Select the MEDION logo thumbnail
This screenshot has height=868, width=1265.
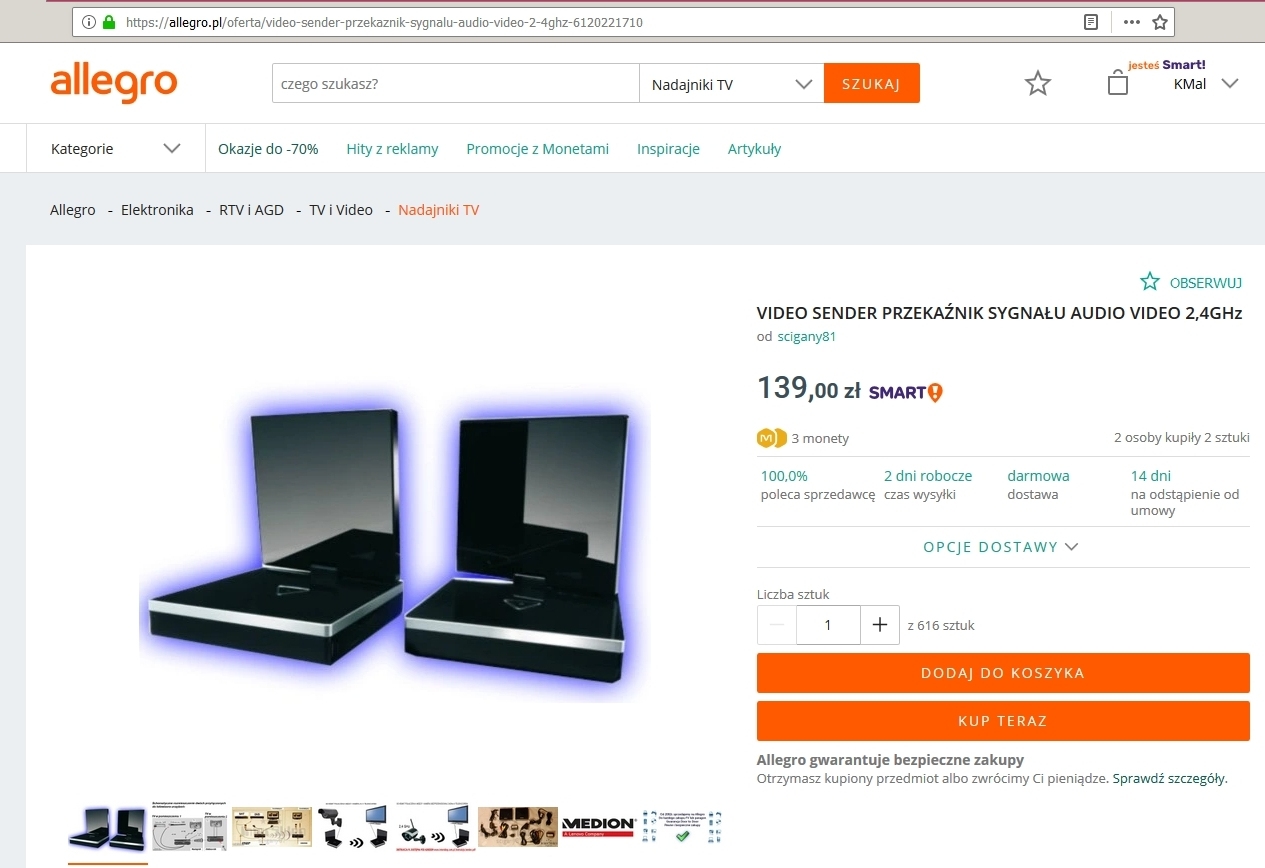[x=598, y=827]
